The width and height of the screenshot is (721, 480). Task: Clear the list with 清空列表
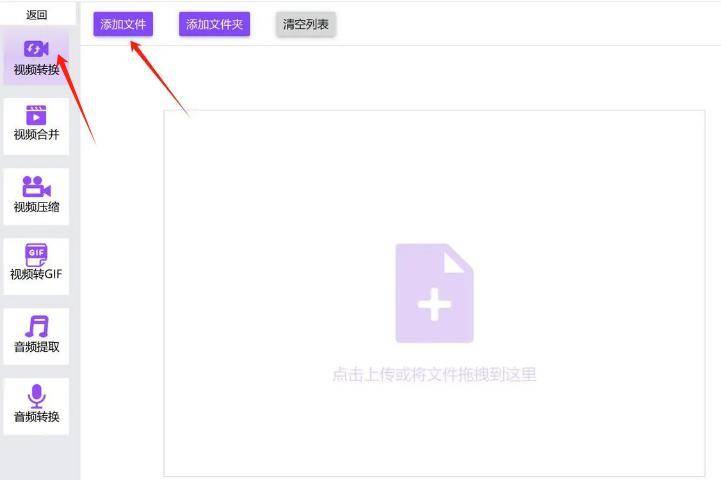pyautogui.click(x=306, y=25)
